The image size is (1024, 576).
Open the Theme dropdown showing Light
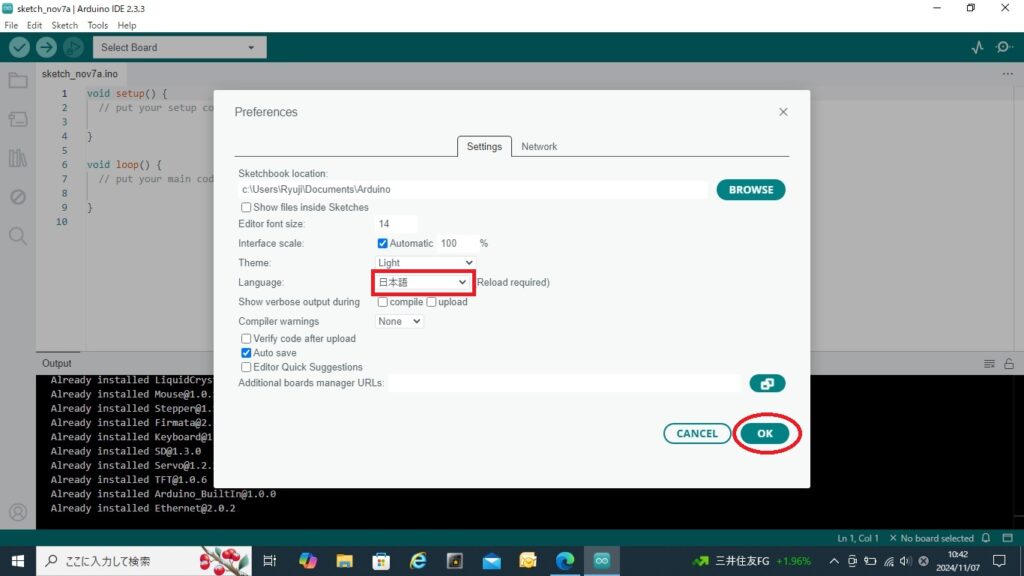[425, 263]
